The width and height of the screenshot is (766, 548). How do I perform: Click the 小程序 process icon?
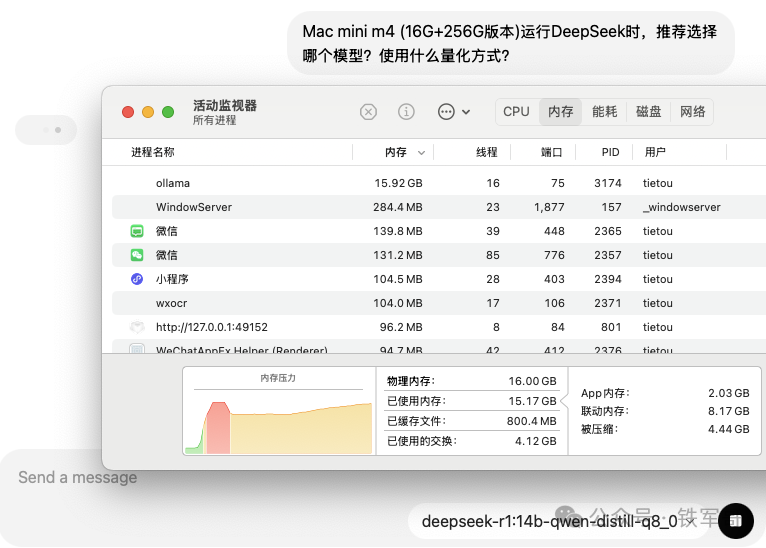[x=137, y=279]
